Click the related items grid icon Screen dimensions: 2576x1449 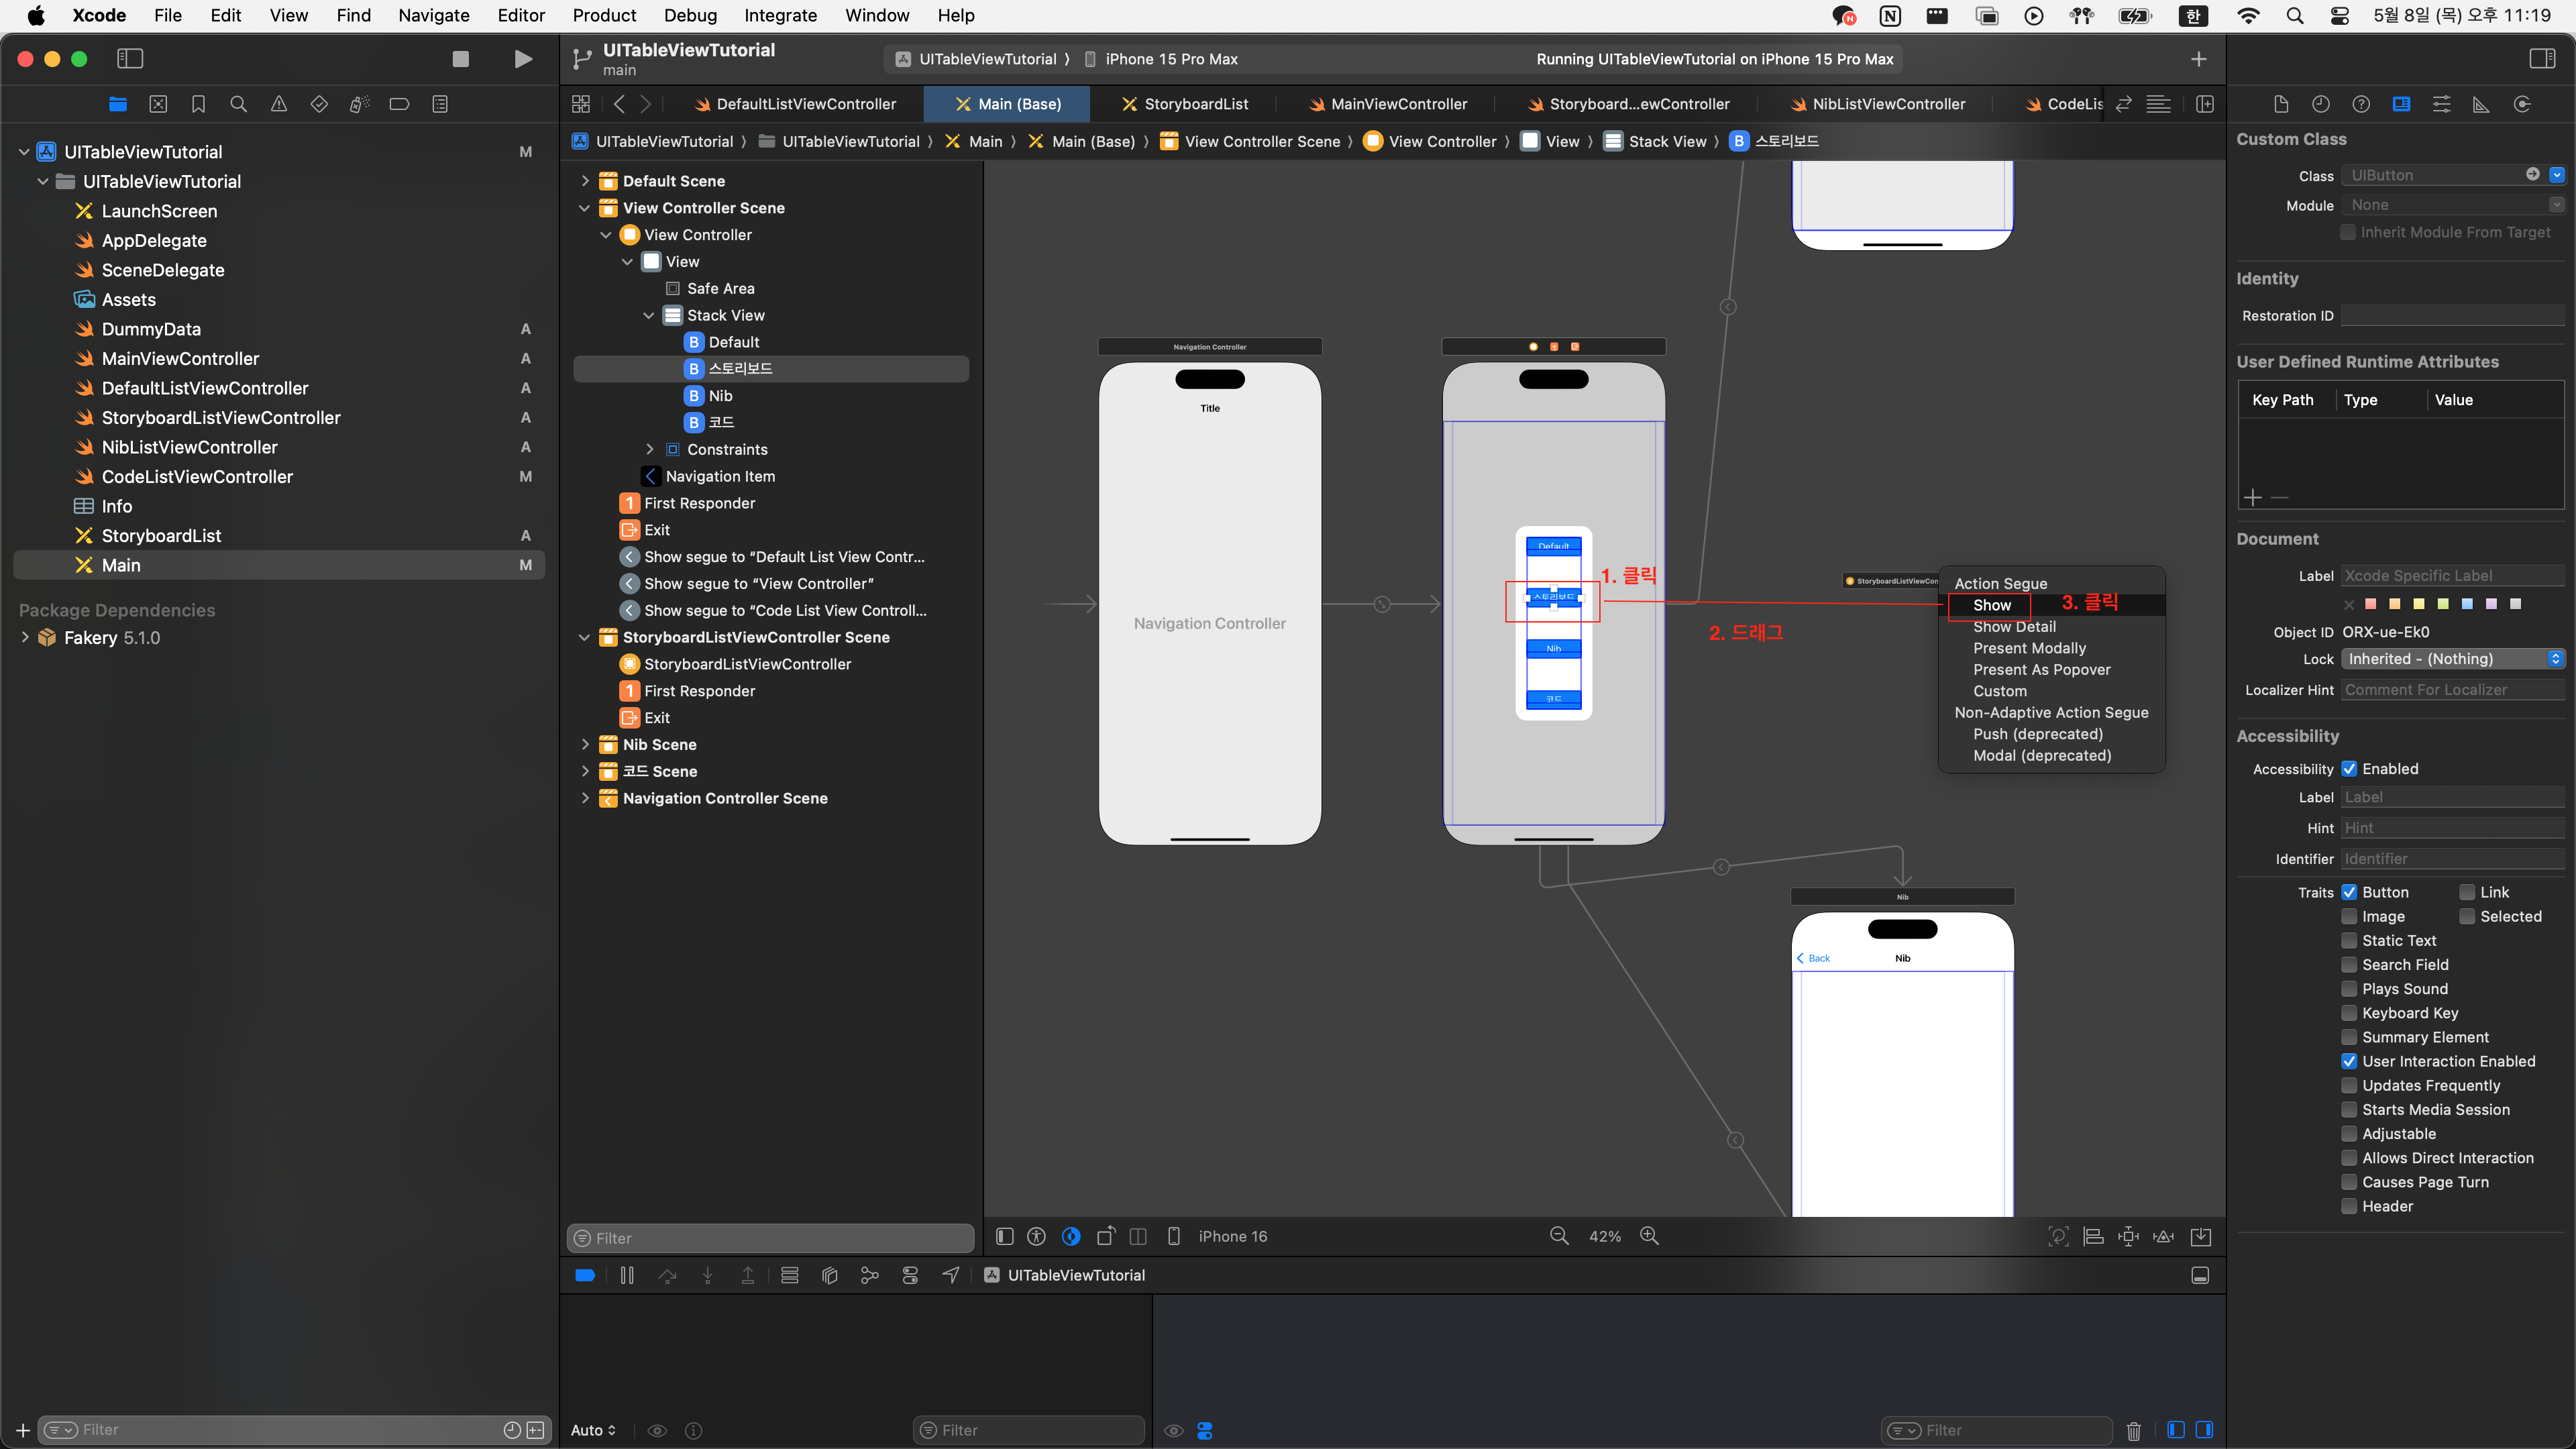coord(581,104)
